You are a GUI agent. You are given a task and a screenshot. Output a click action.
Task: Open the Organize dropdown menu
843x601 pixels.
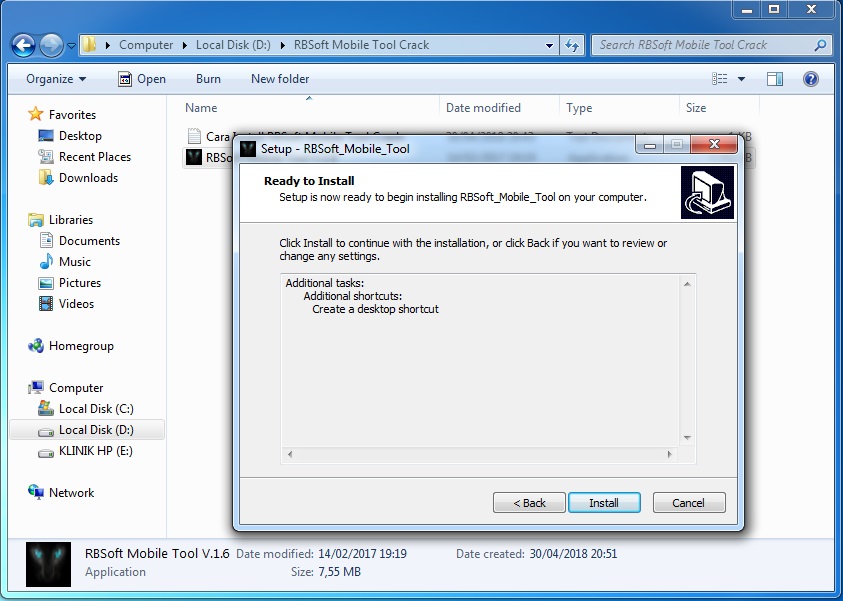coord(54,79)
